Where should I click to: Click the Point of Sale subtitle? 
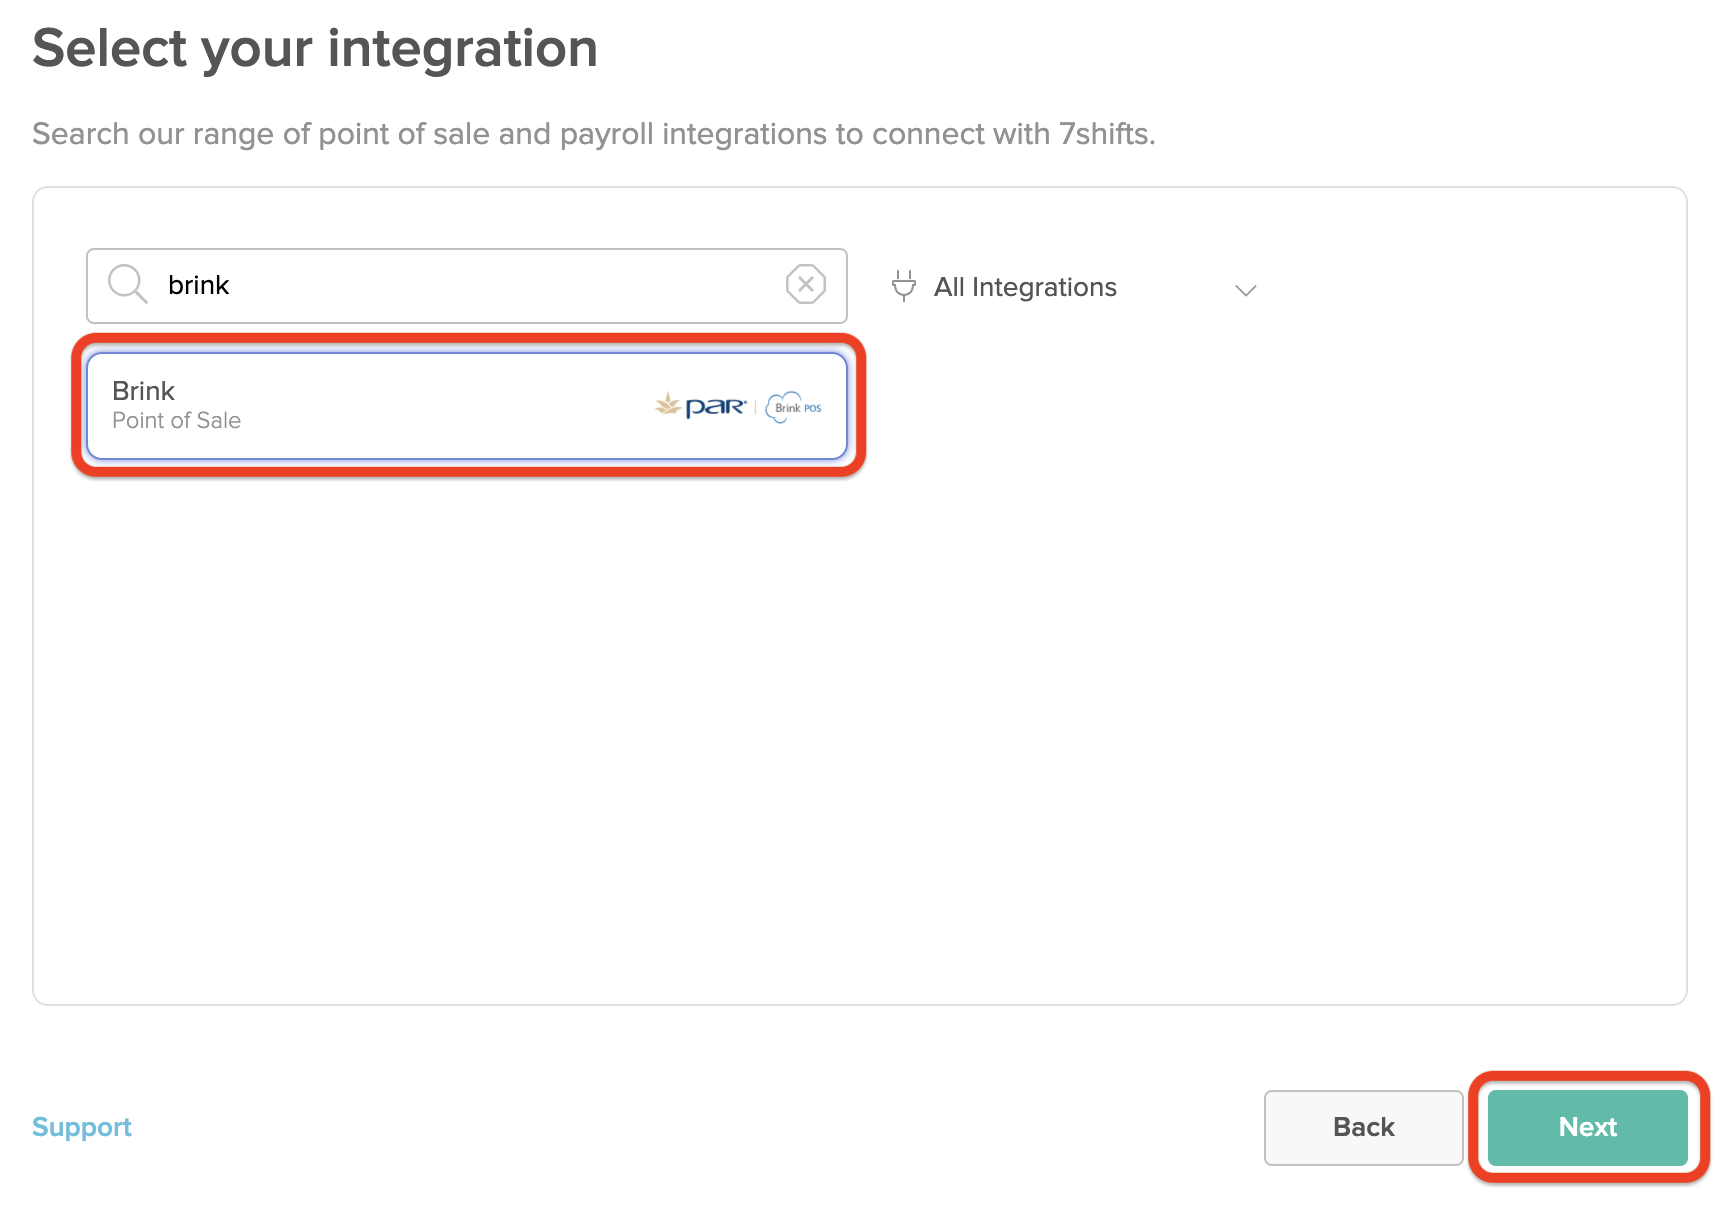[176, 421]
